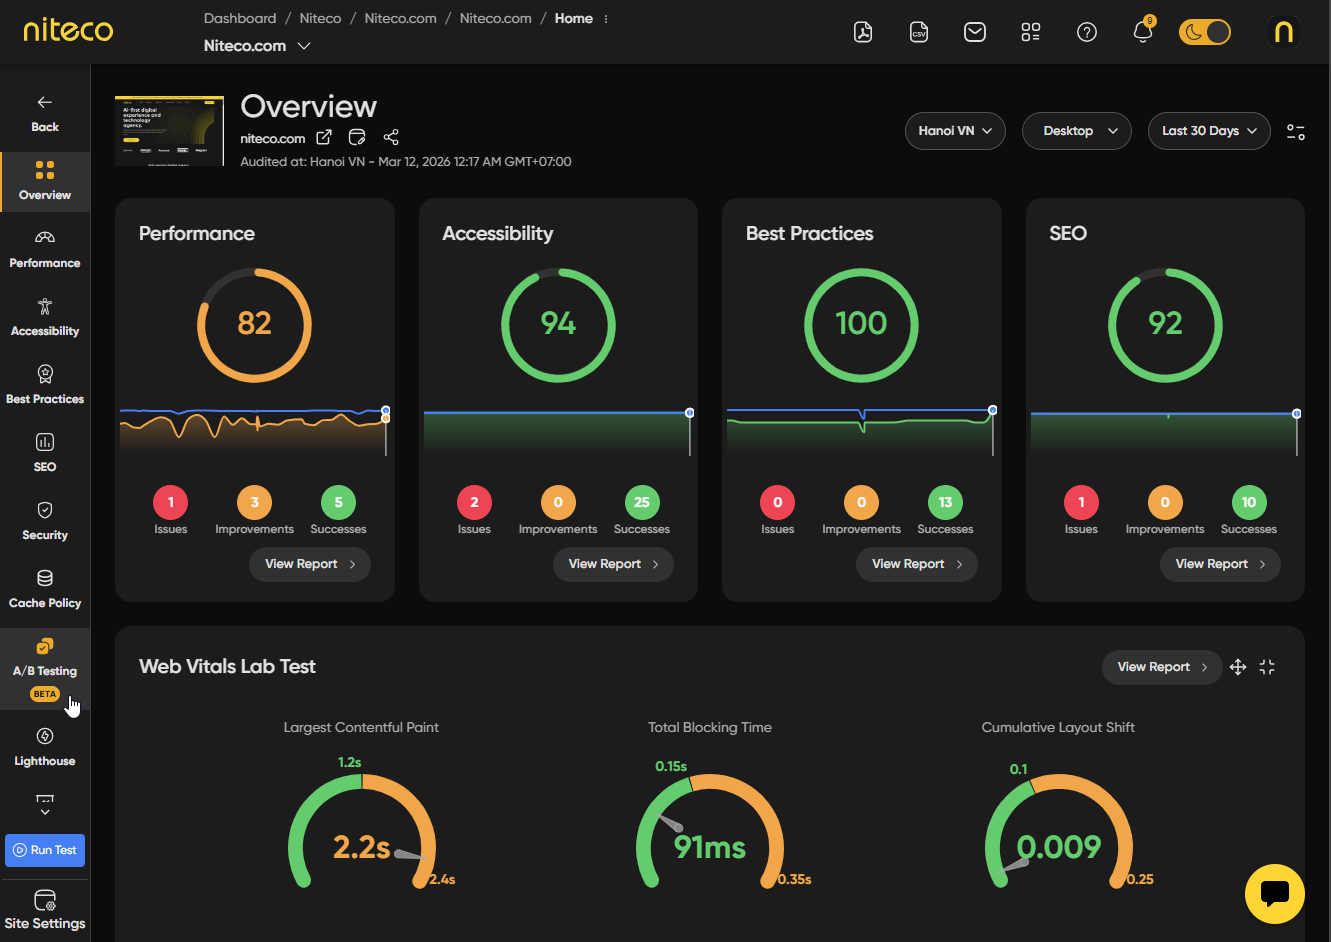This screenshot has height=942, width=1331.
Task: Open A/B Testing in the sidebar
Action: tap(45, 669)
